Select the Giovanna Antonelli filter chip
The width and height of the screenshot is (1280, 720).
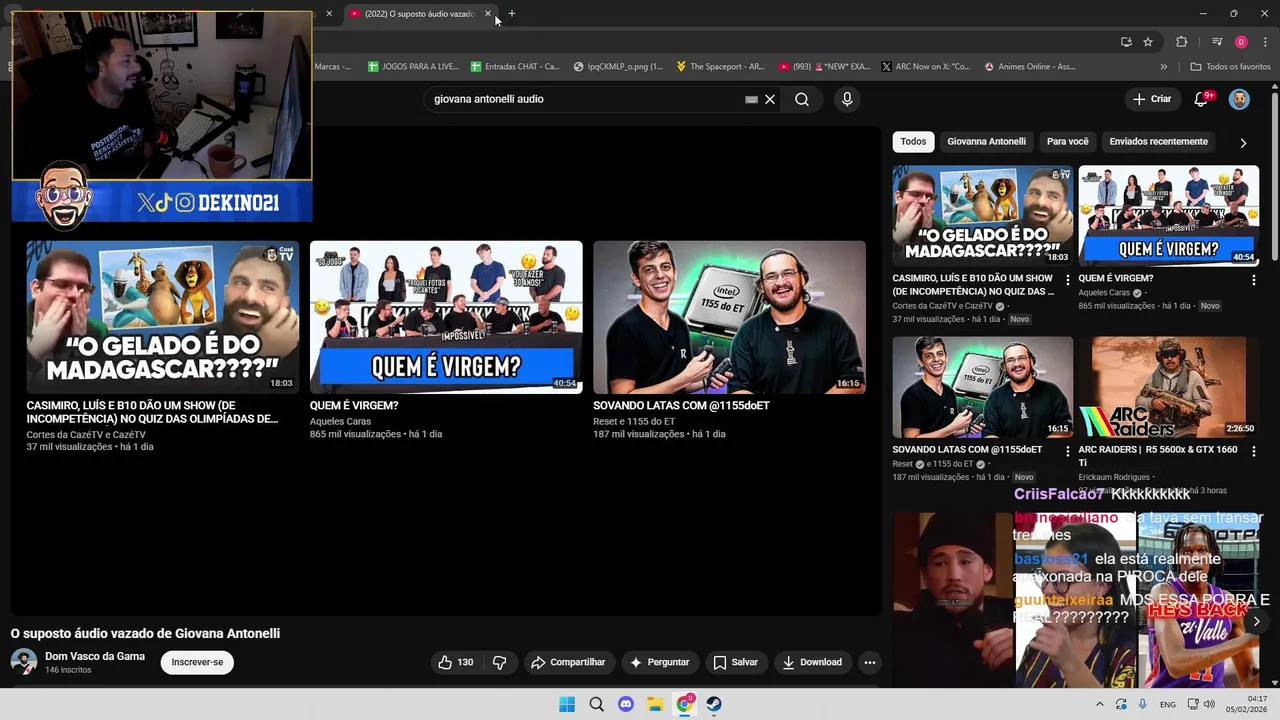coord(986,142)
